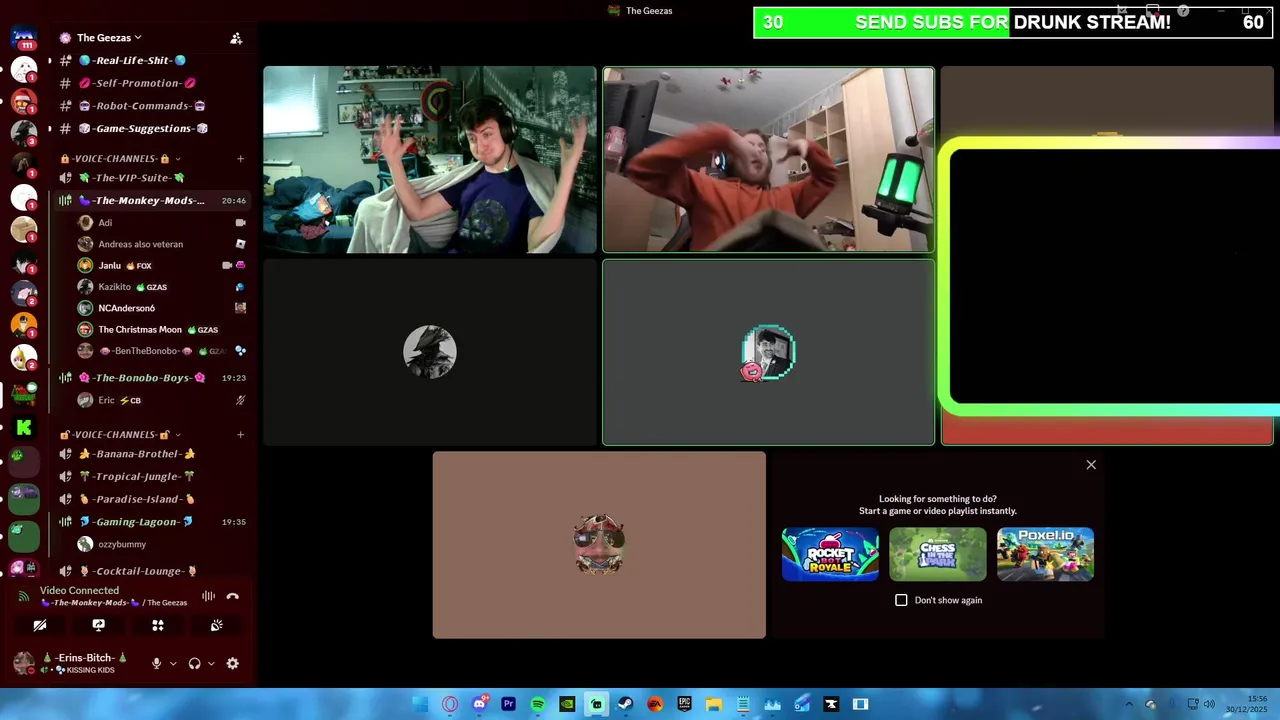Turn on the camera
This screenshot has height=720, width=1280.
[x=40, y=625]
